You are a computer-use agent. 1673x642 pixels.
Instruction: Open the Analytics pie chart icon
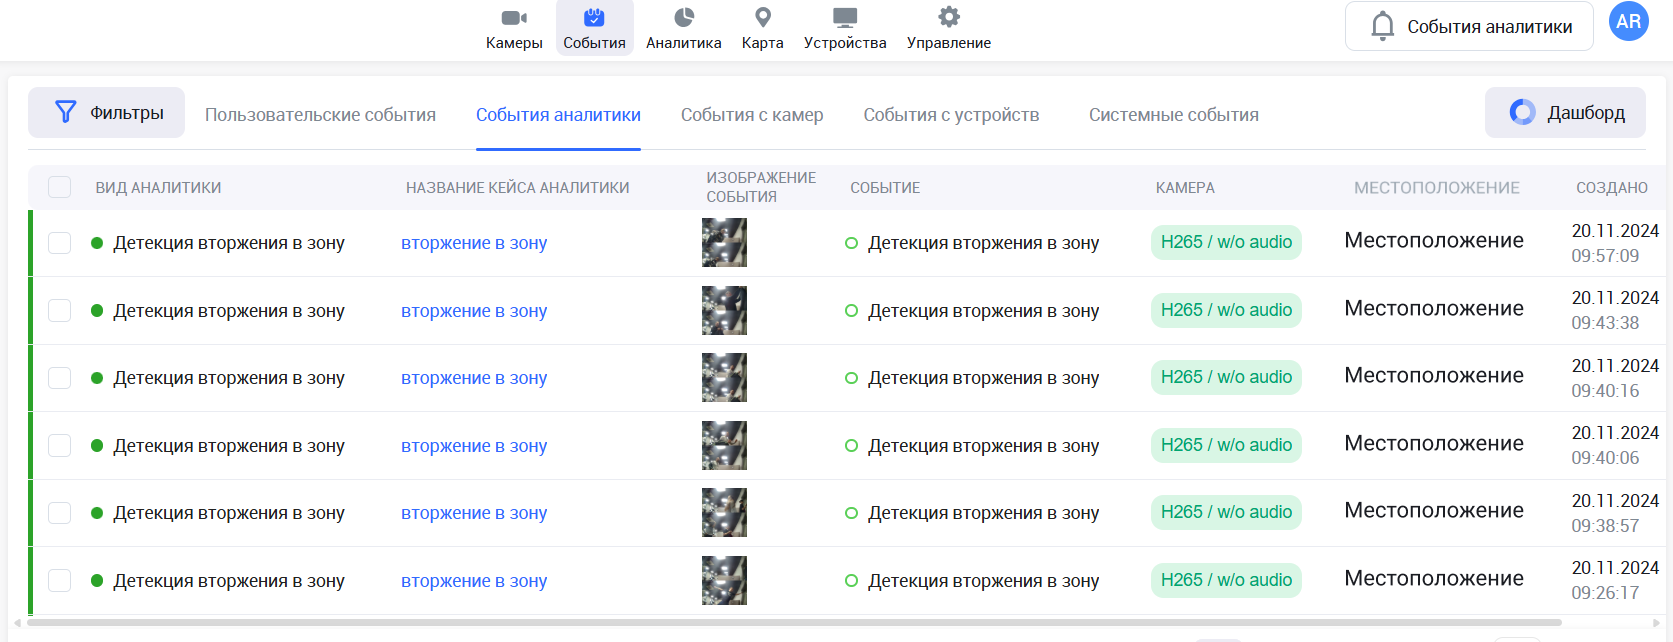click(x=684, y=18)
